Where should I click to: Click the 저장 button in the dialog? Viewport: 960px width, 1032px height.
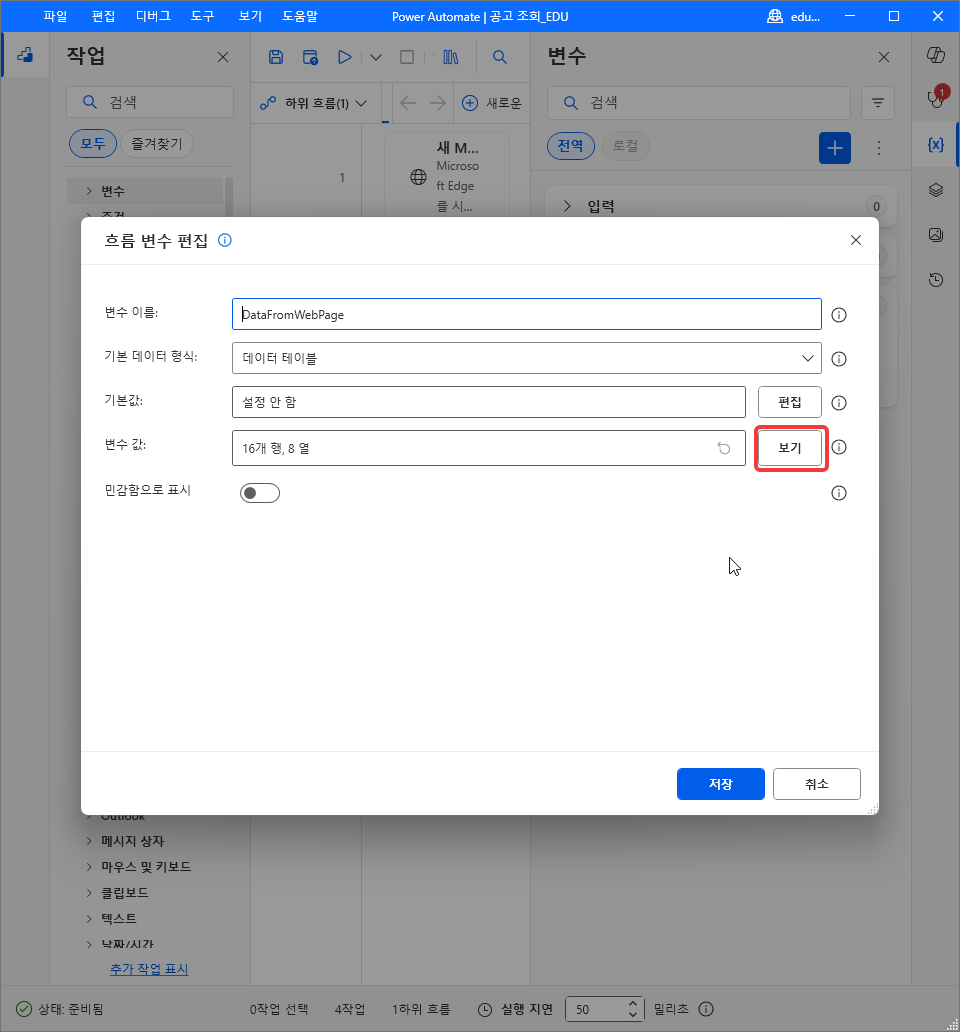(x=720, y=784)
